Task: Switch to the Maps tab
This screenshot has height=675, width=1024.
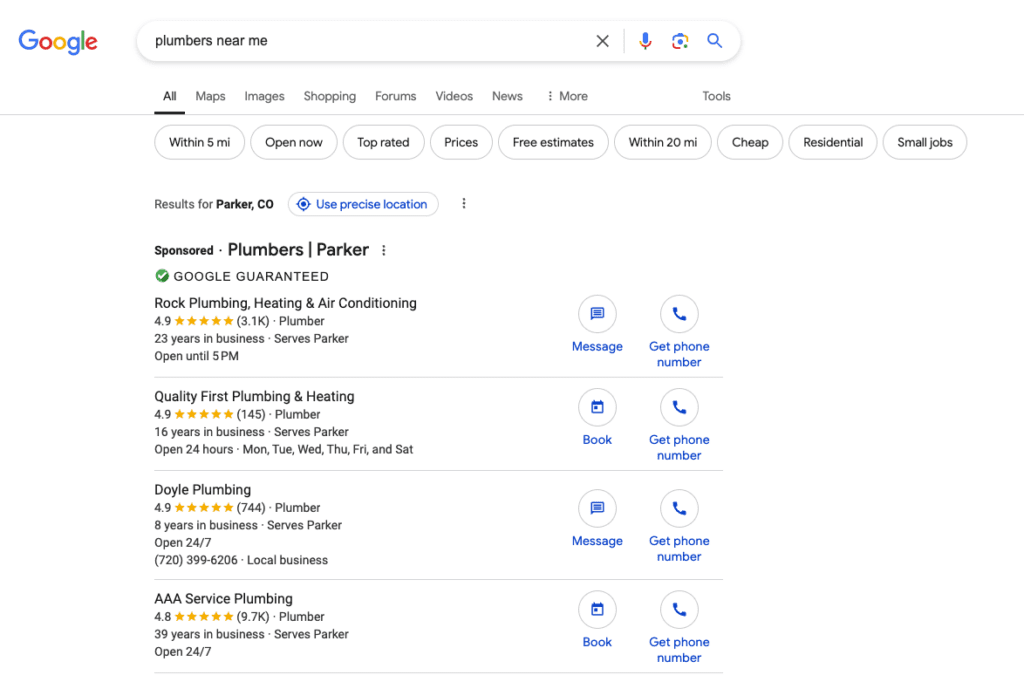Action: pyautogui.click(x=210, y=96)
